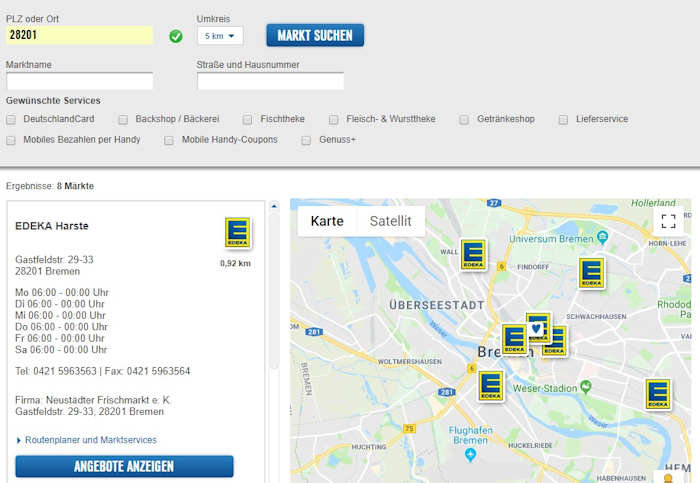Tick the Fischtheke checkbox
Image resolution: width=700 pixels, height=483 pixels.
[x=248, y=119]
